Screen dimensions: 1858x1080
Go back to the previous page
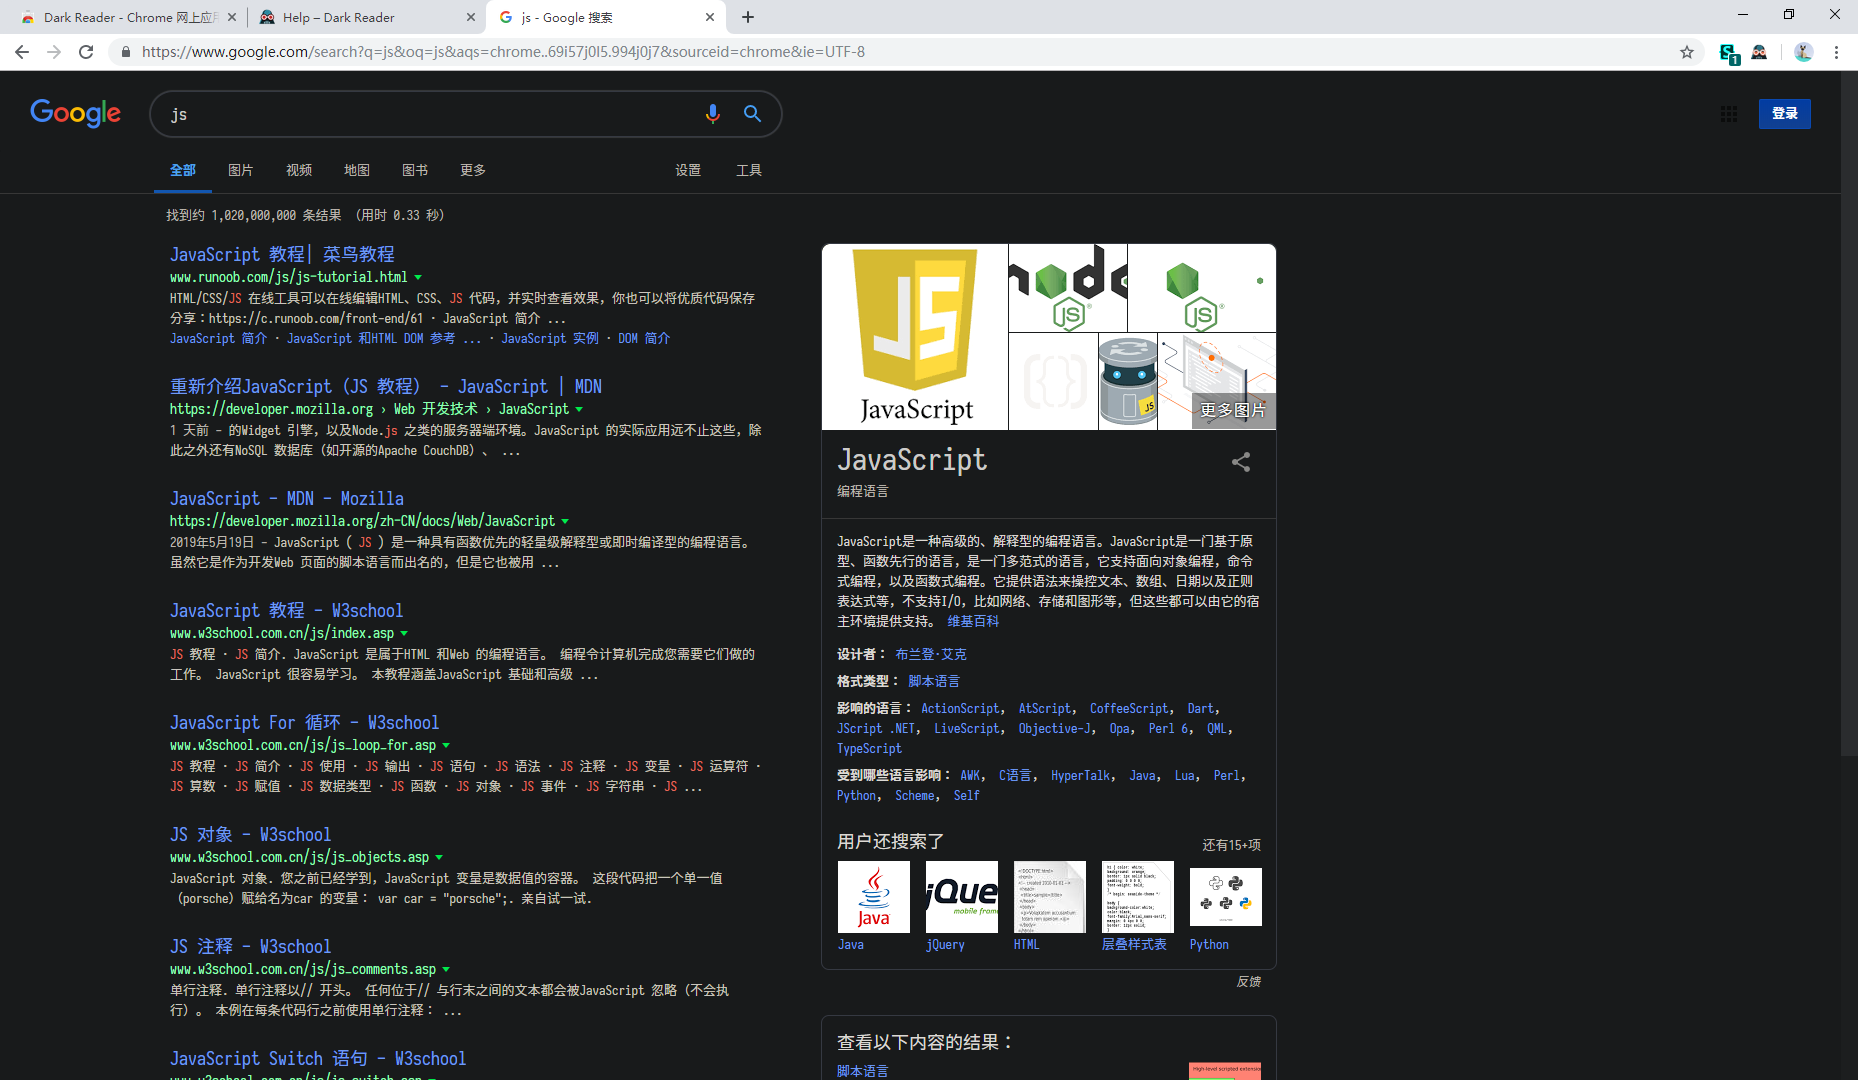(x=22, y=52)
